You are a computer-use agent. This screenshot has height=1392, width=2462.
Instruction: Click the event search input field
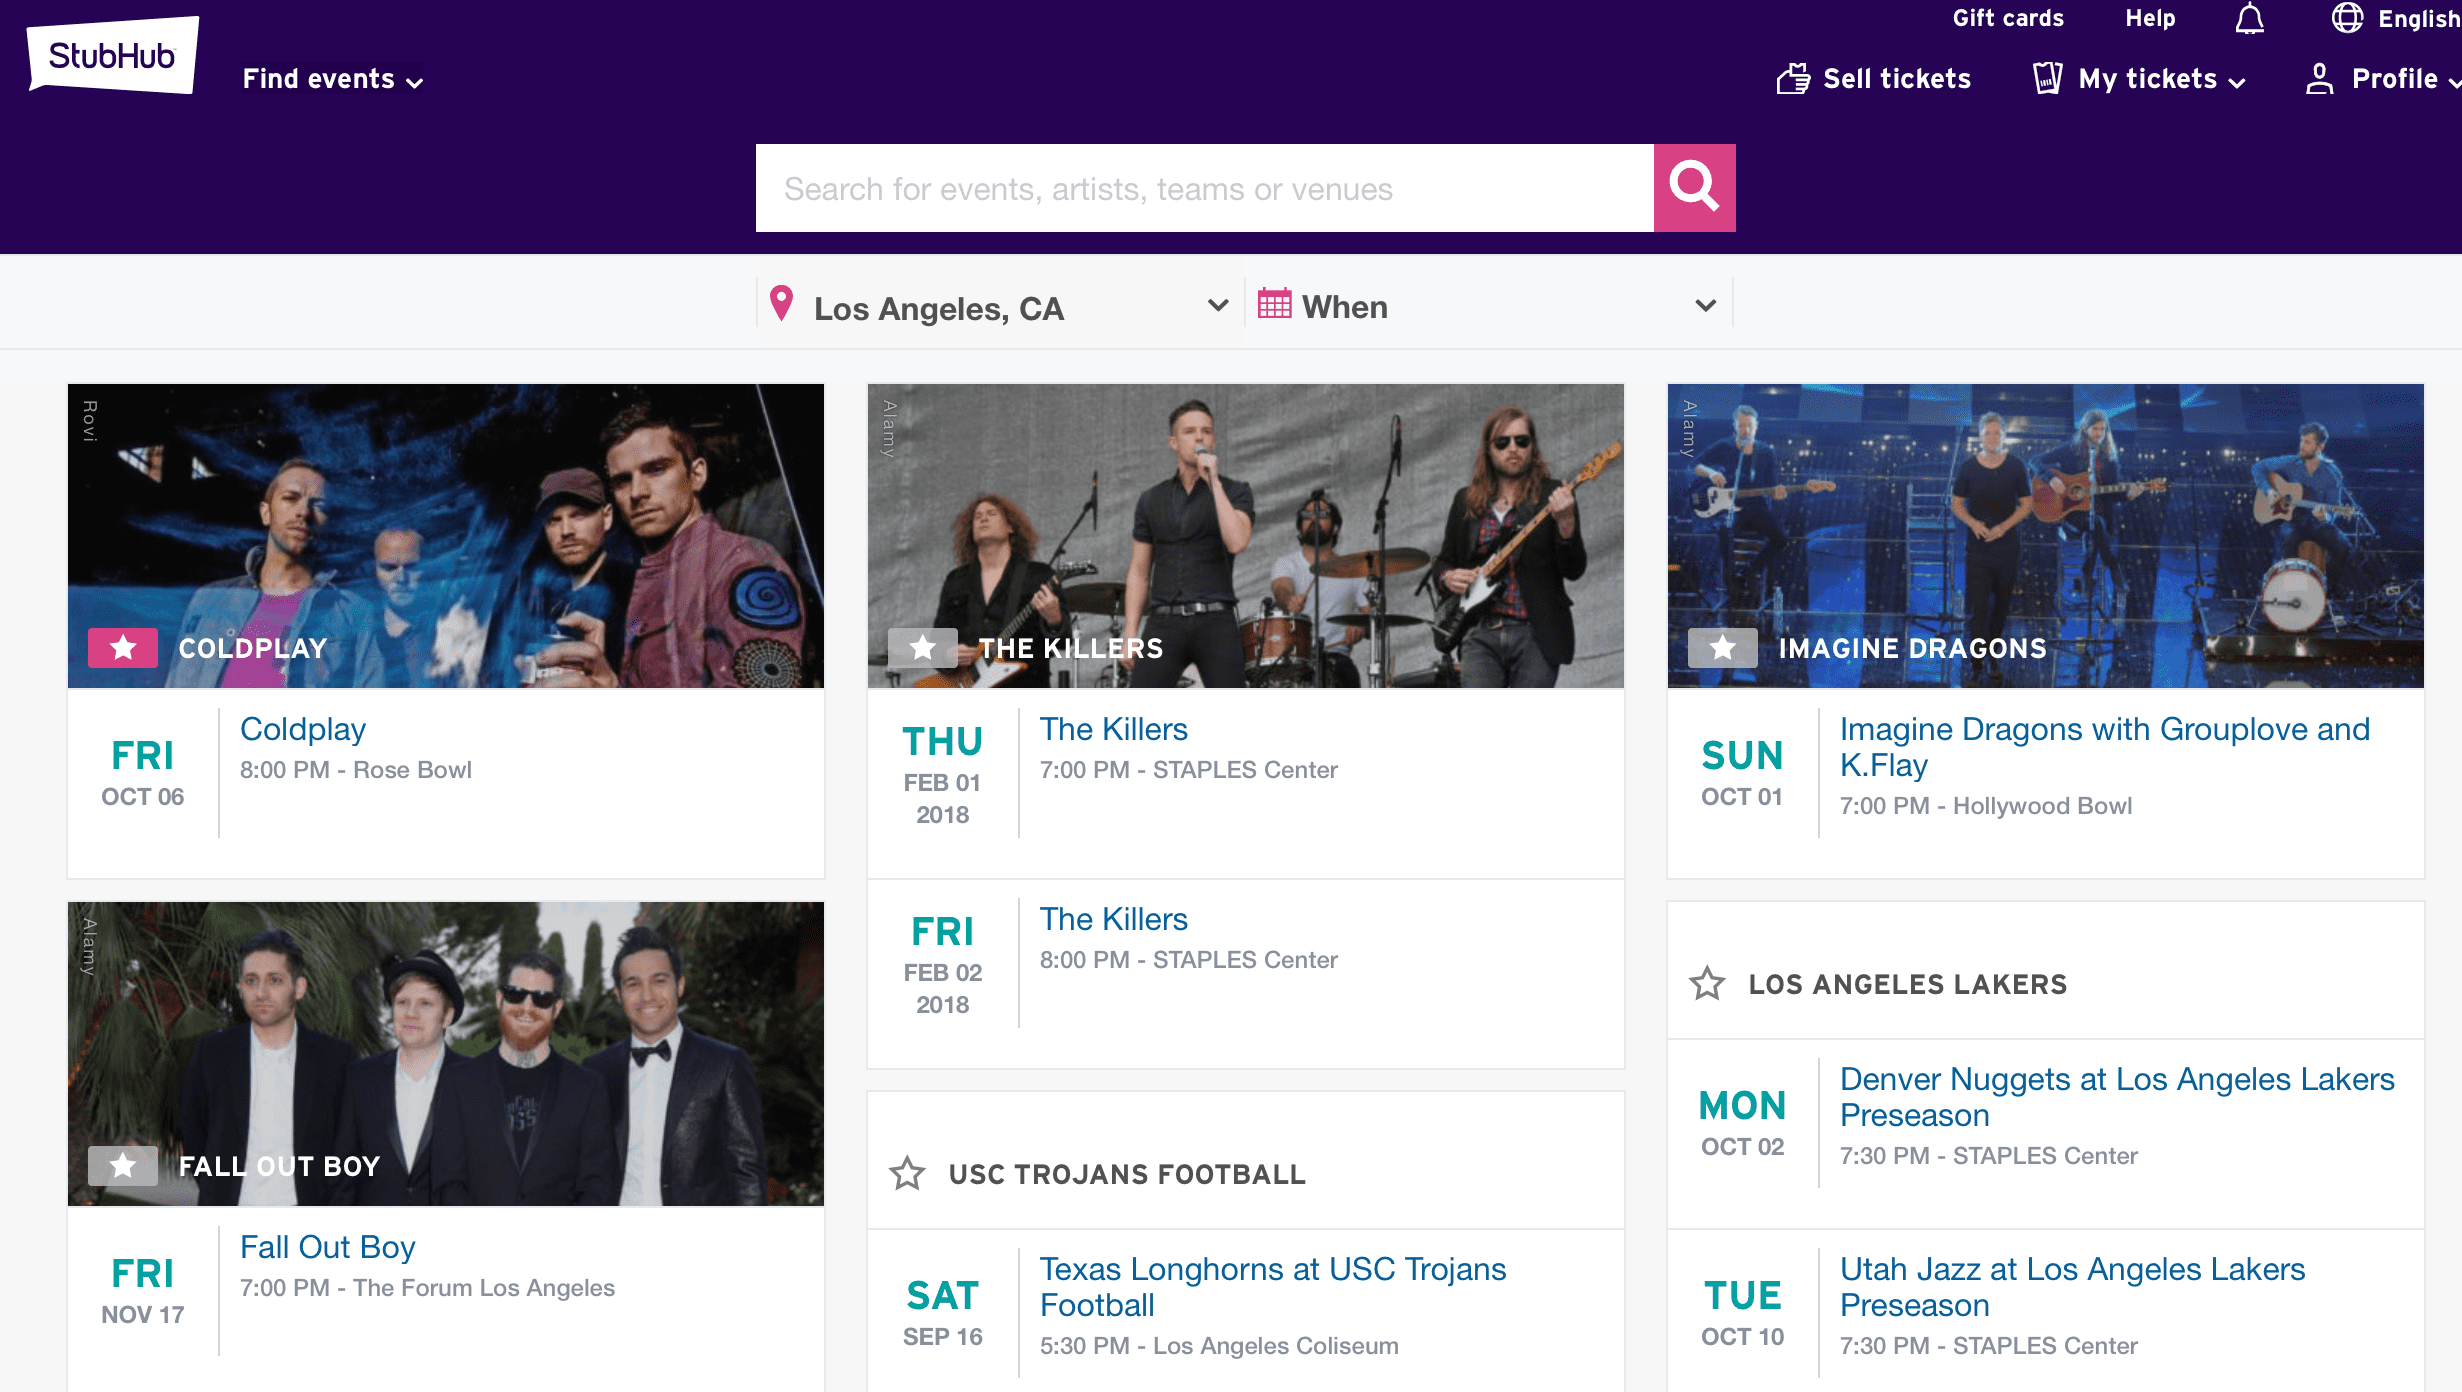[1204, 188]
